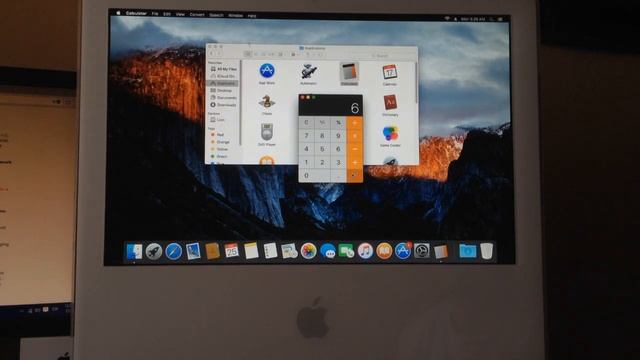
Task: Open DVD Player in the Finder window
Action: [x=267, y=132]
